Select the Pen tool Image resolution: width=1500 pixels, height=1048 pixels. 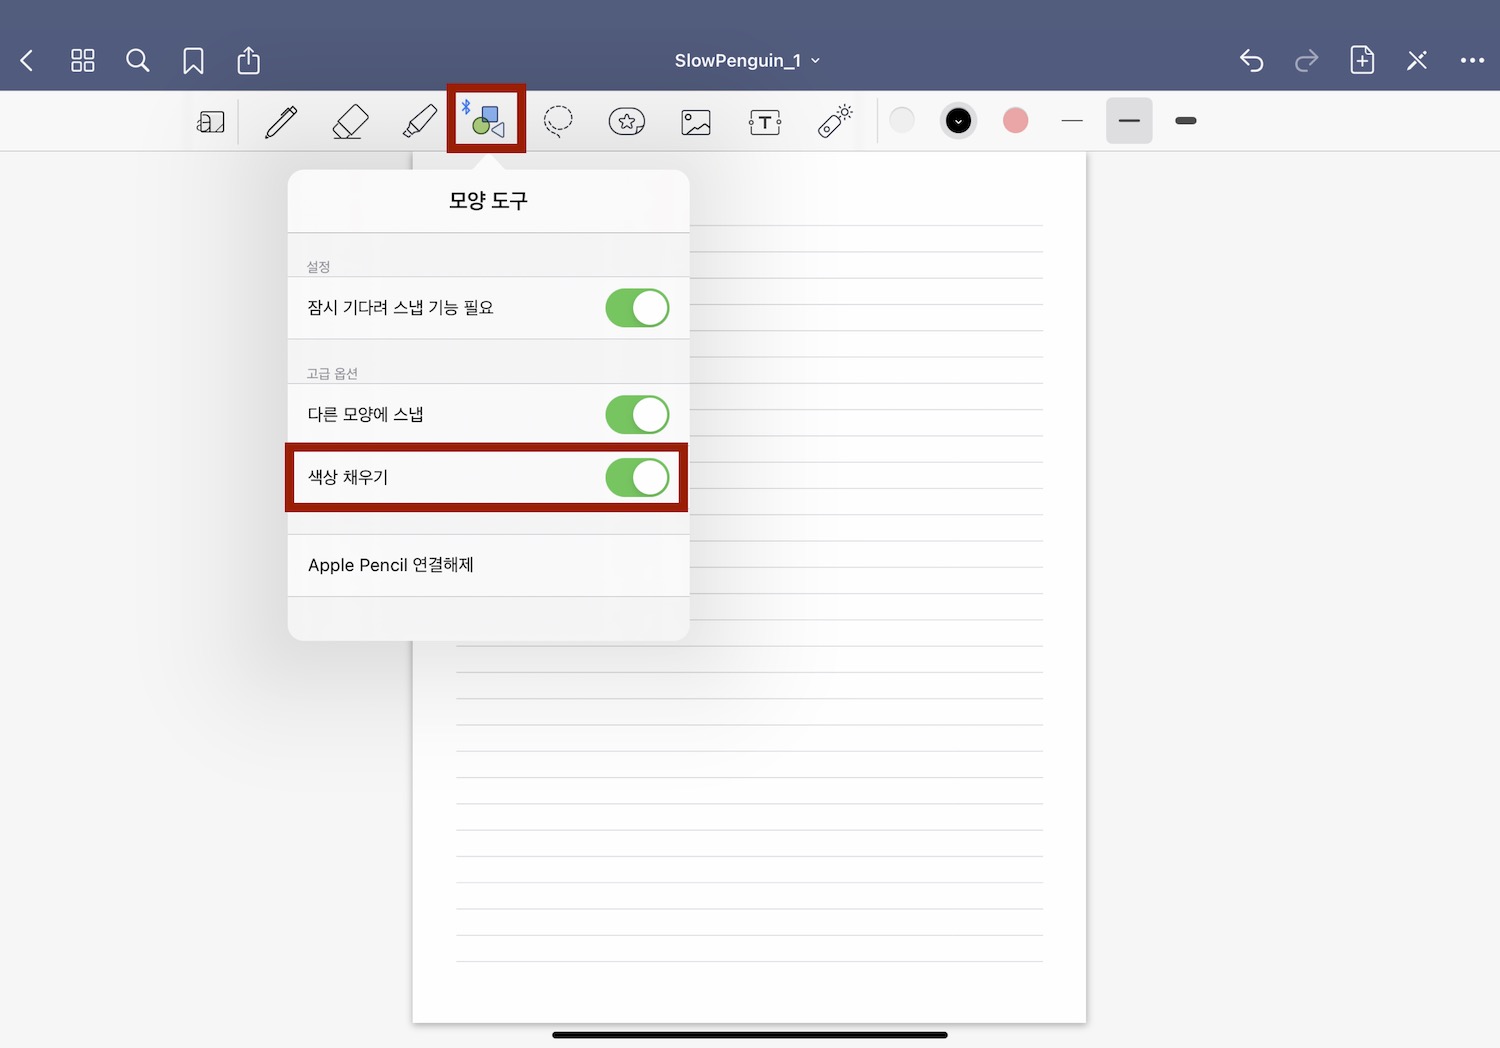coord(280,121)
